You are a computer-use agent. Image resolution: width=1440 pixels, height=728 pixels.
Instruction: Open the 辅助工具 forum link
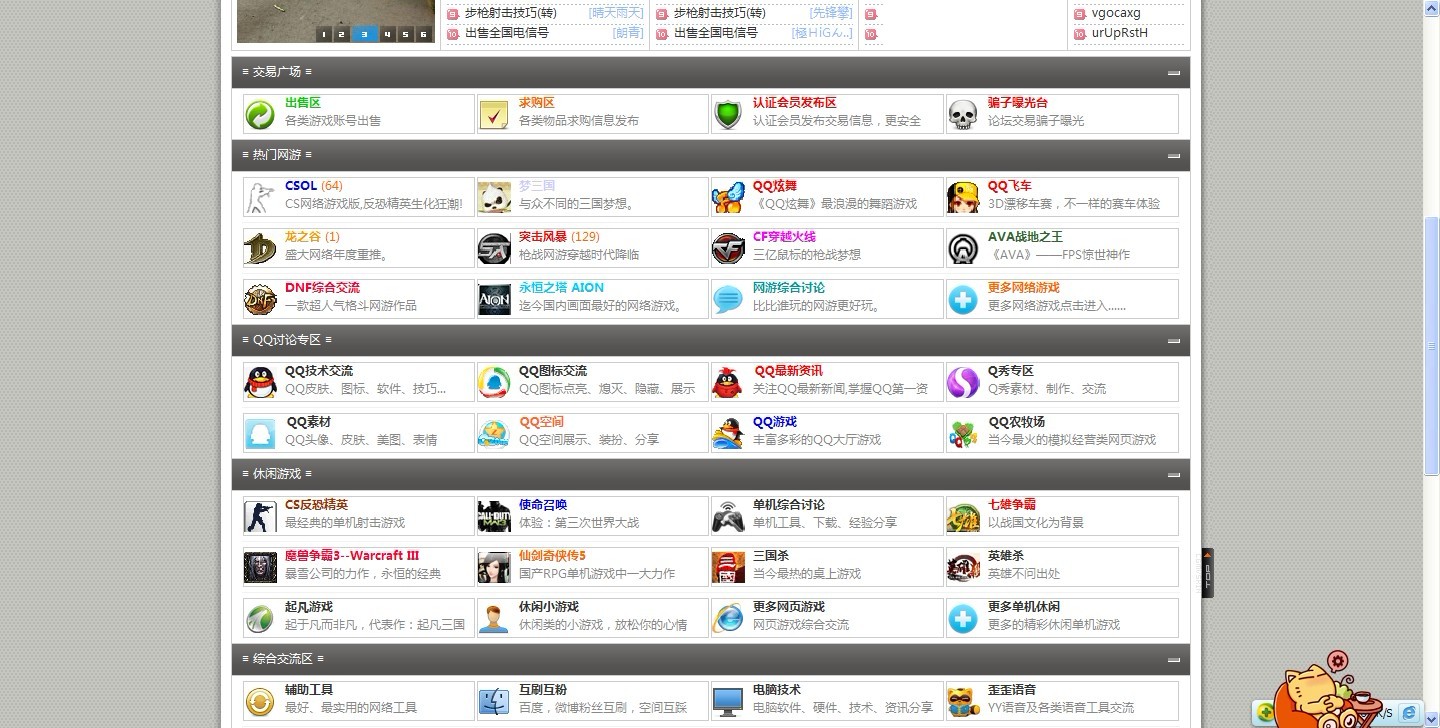coord(309,690)
